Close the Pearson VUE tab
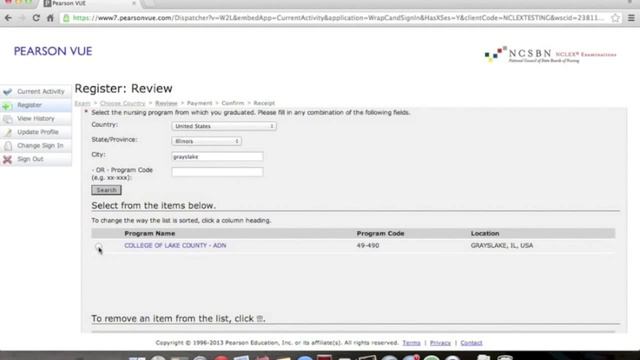 [x=133, y=3]
